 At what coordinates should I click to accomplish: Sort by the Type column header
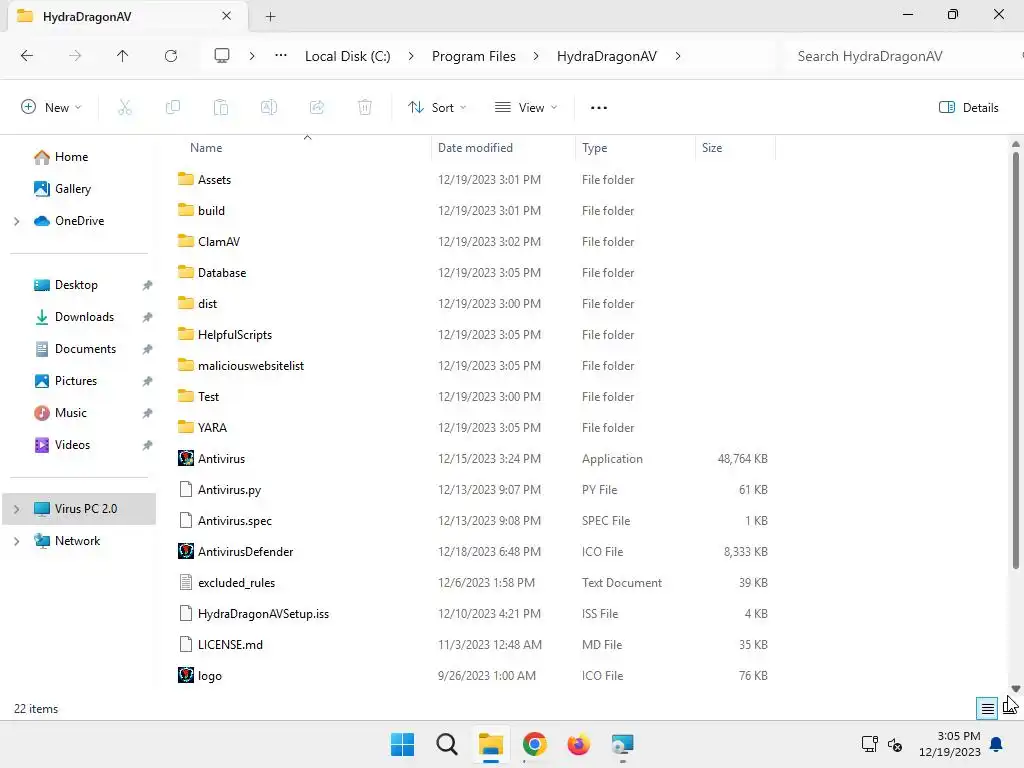tap(594, 148)
